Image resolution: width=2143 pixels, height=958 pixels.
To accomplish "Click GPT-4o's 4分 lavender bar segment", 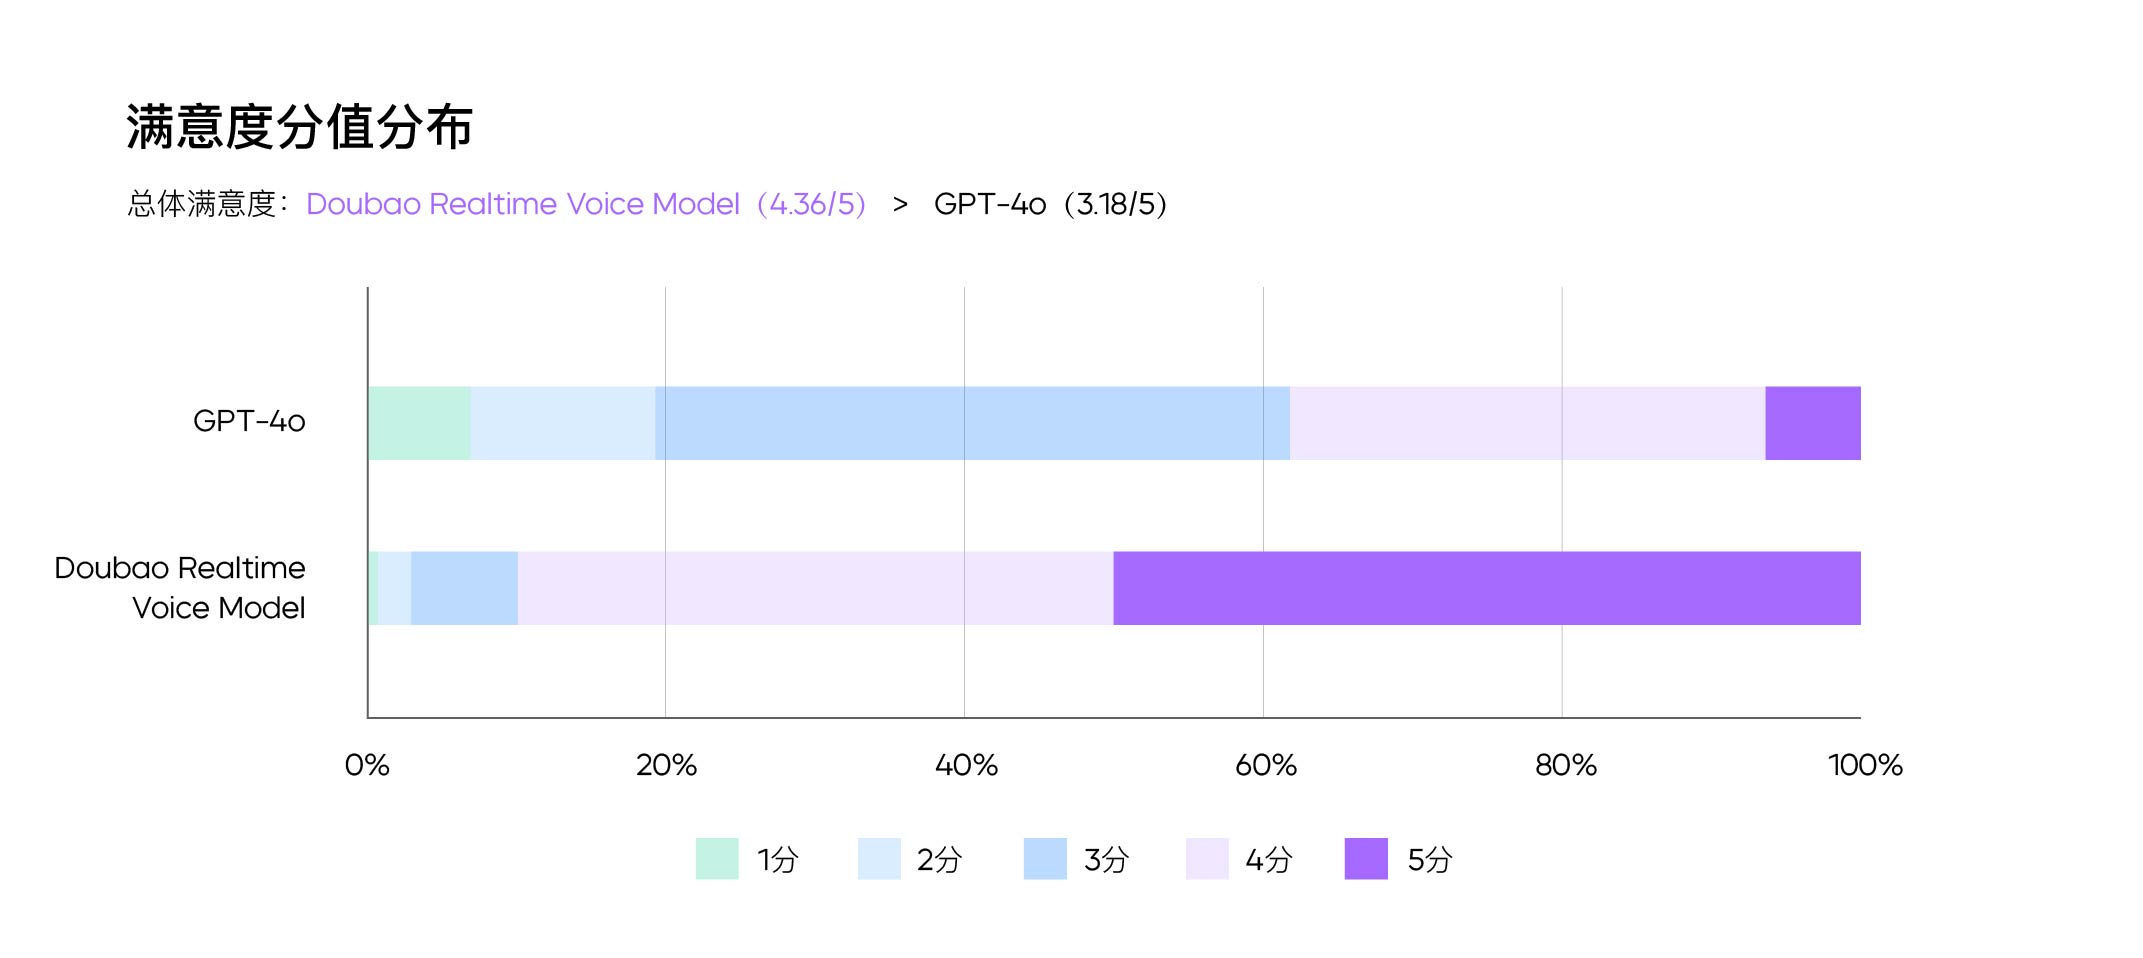I will point(1527,423).
